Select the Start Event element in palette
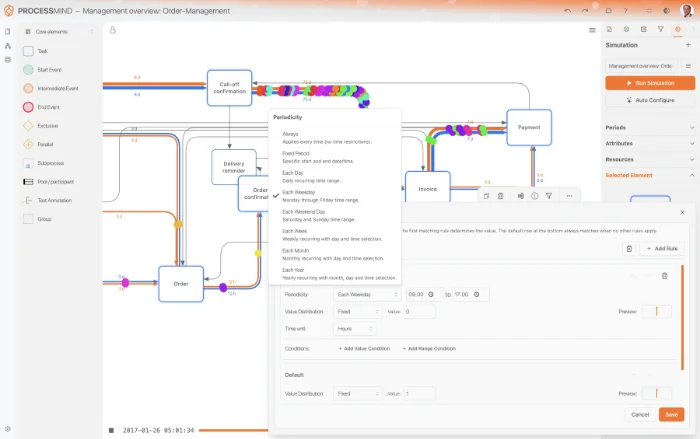Image resolution: width=700 pixels, height=439 pixels. [50, 69]
